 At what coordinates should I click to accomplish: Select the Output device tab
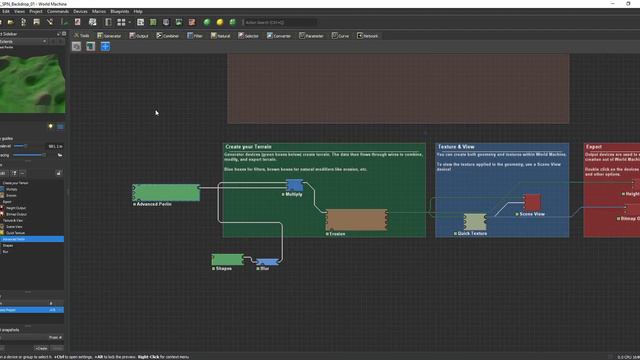click(x=139, y=36)
